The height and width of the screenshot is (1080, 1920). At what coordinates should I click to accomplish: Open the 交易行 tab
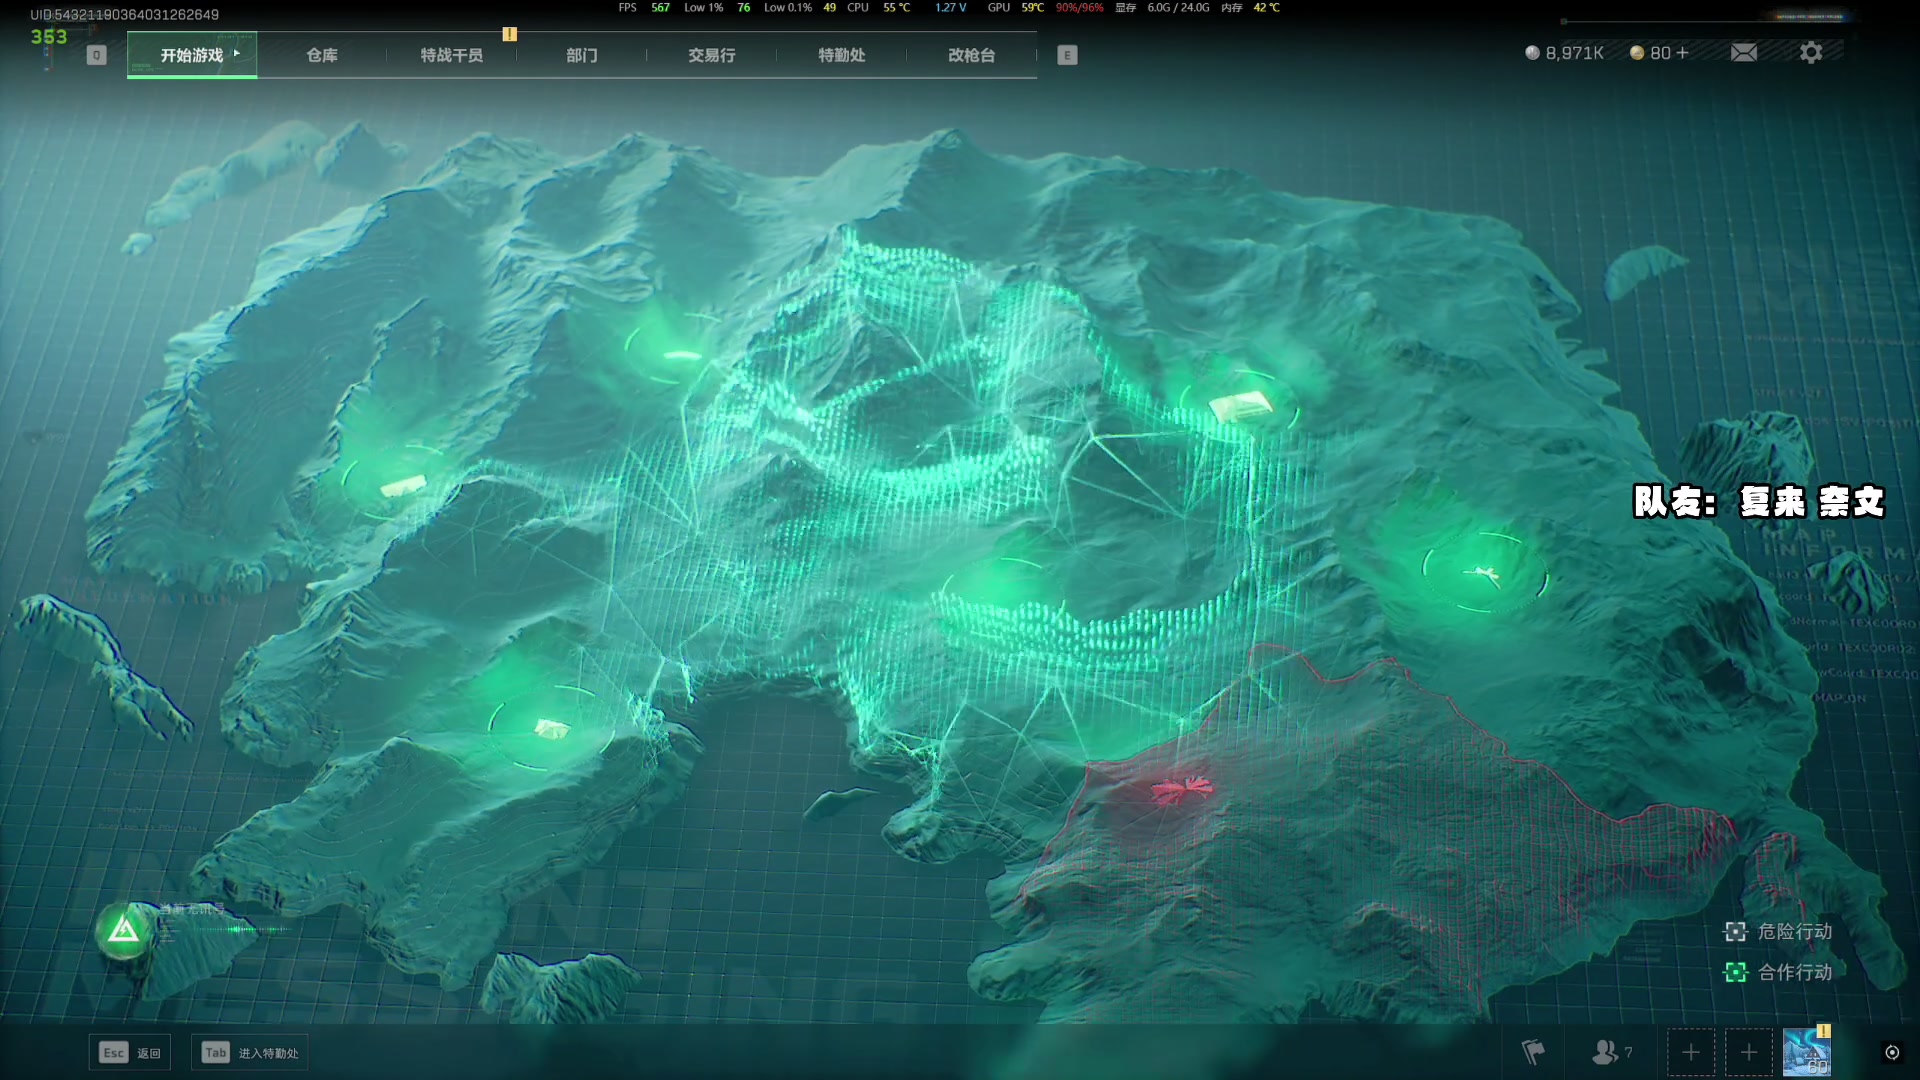point(712,55)
